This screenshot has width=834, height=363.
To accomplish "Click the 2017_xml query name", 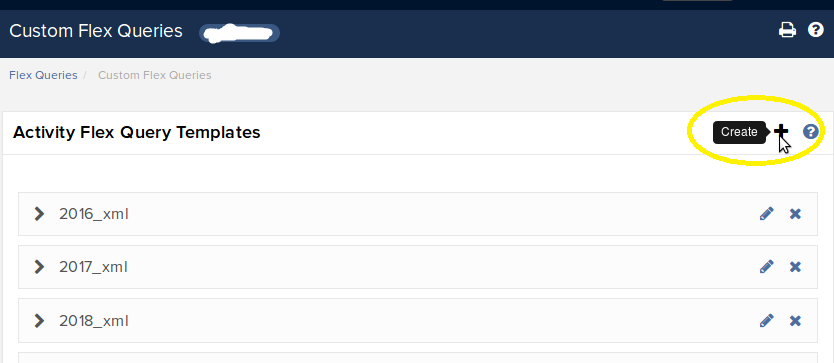I will point(94,267).
